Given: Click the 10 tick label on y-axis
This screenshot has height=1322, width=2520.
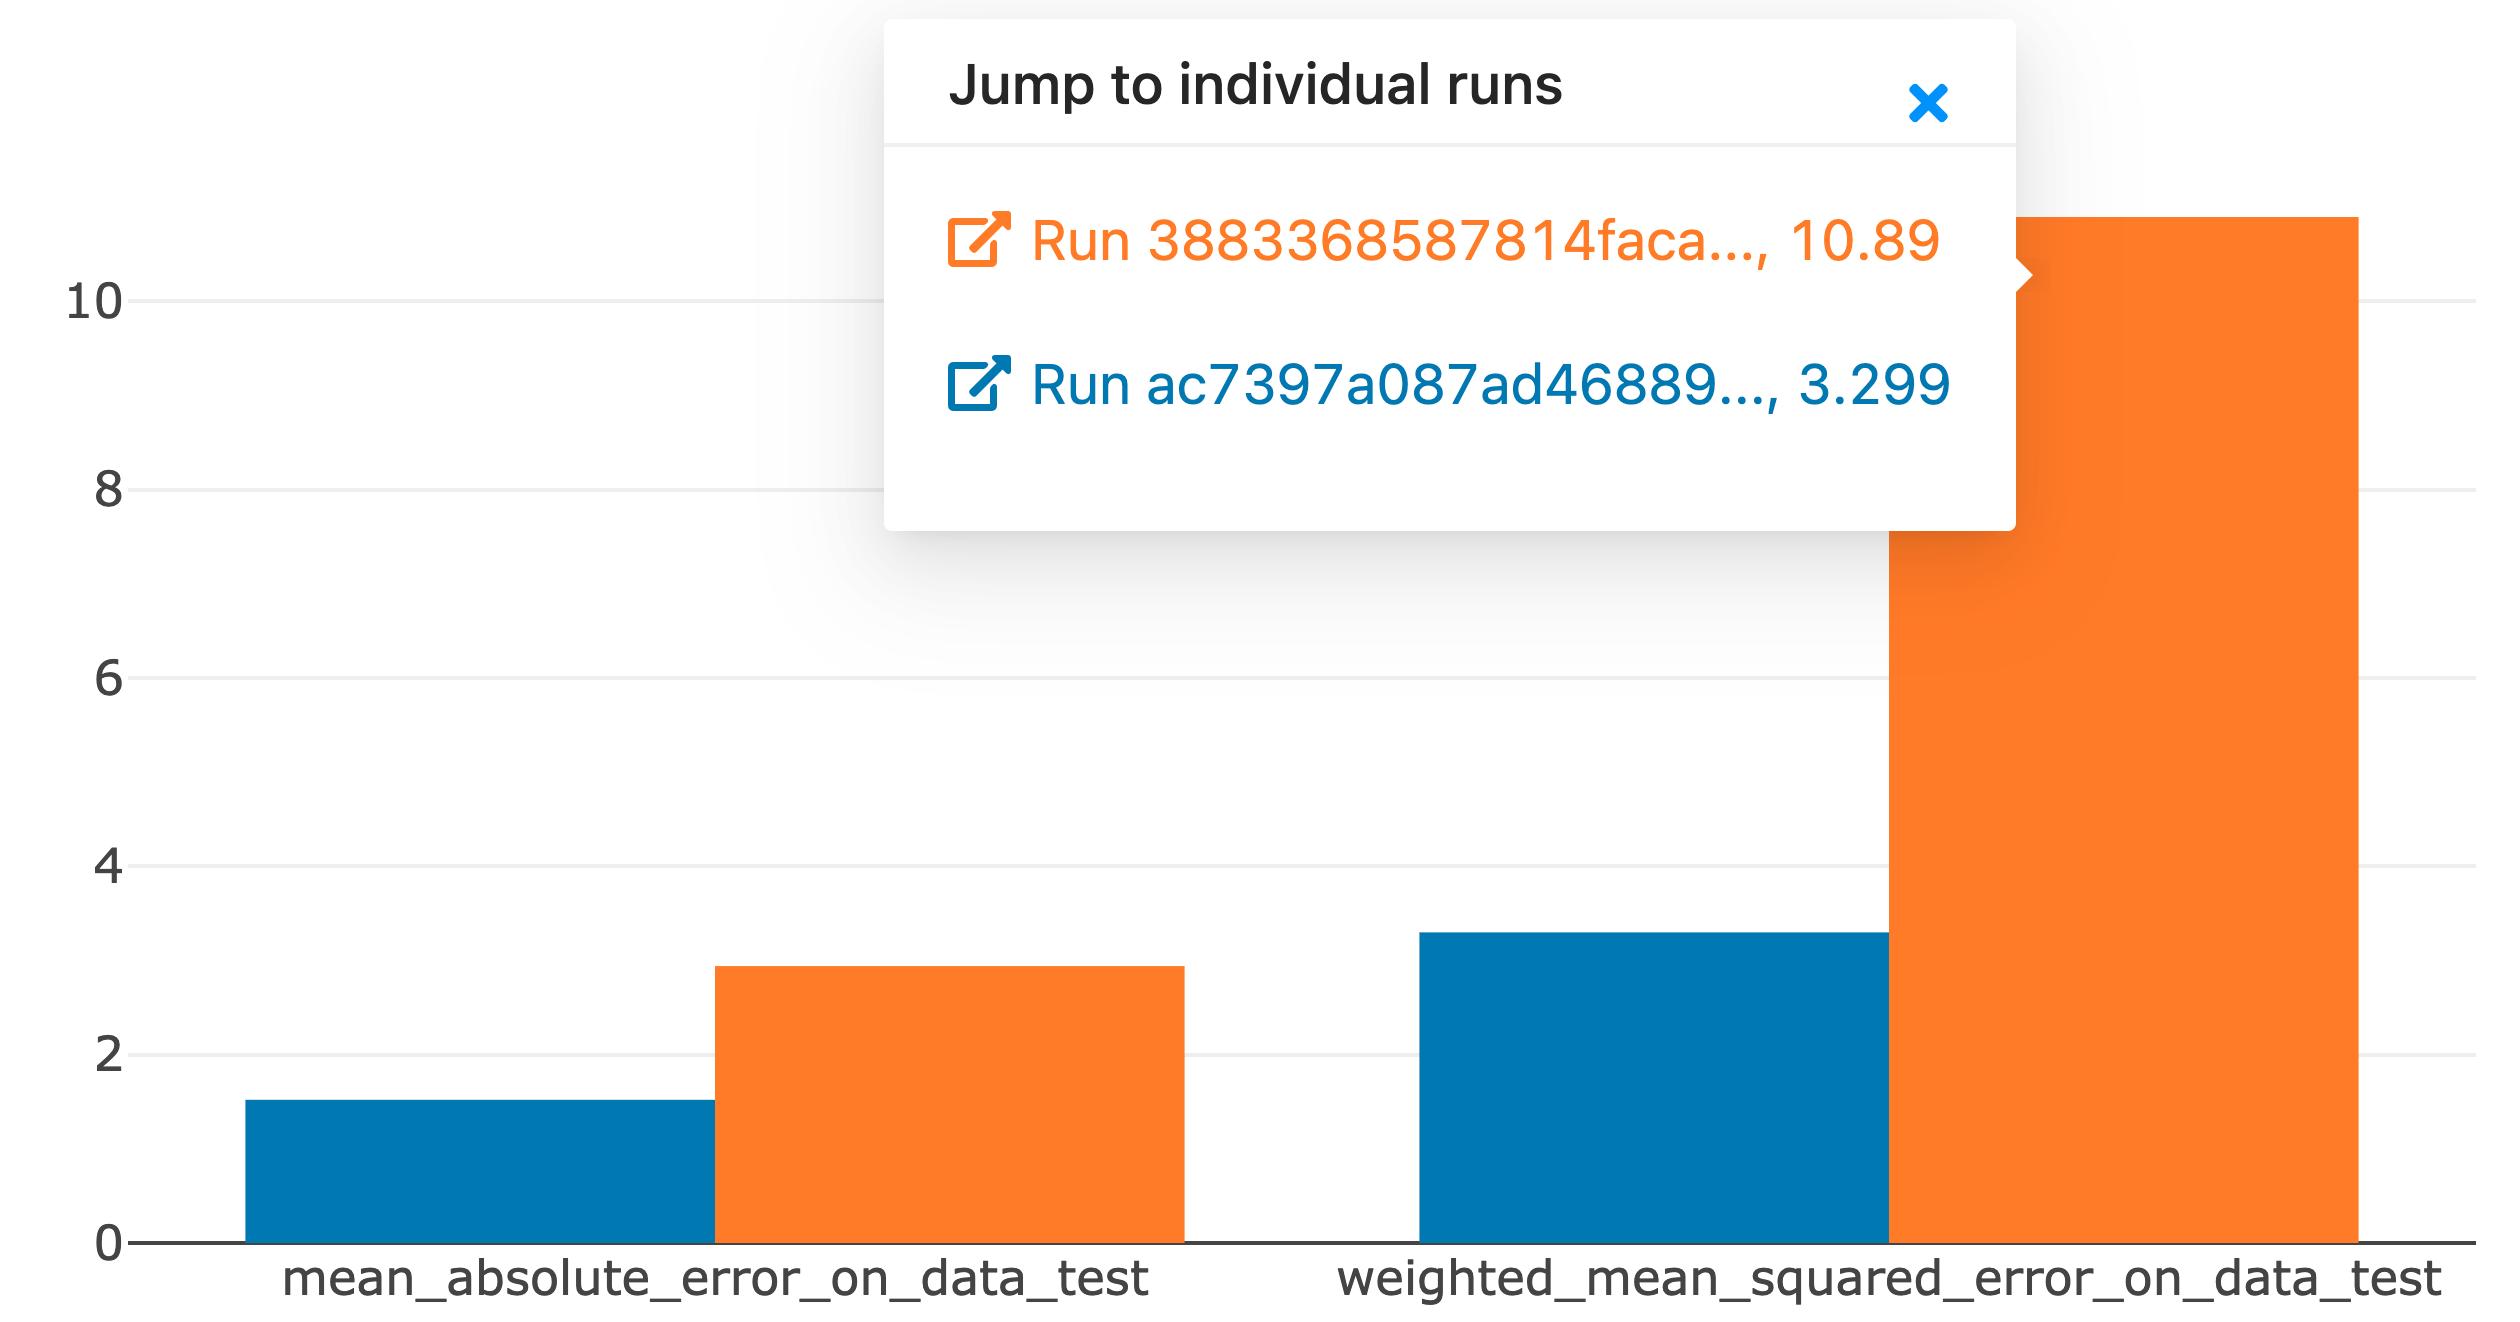Looking at the screenshot, I should (94, 301).
